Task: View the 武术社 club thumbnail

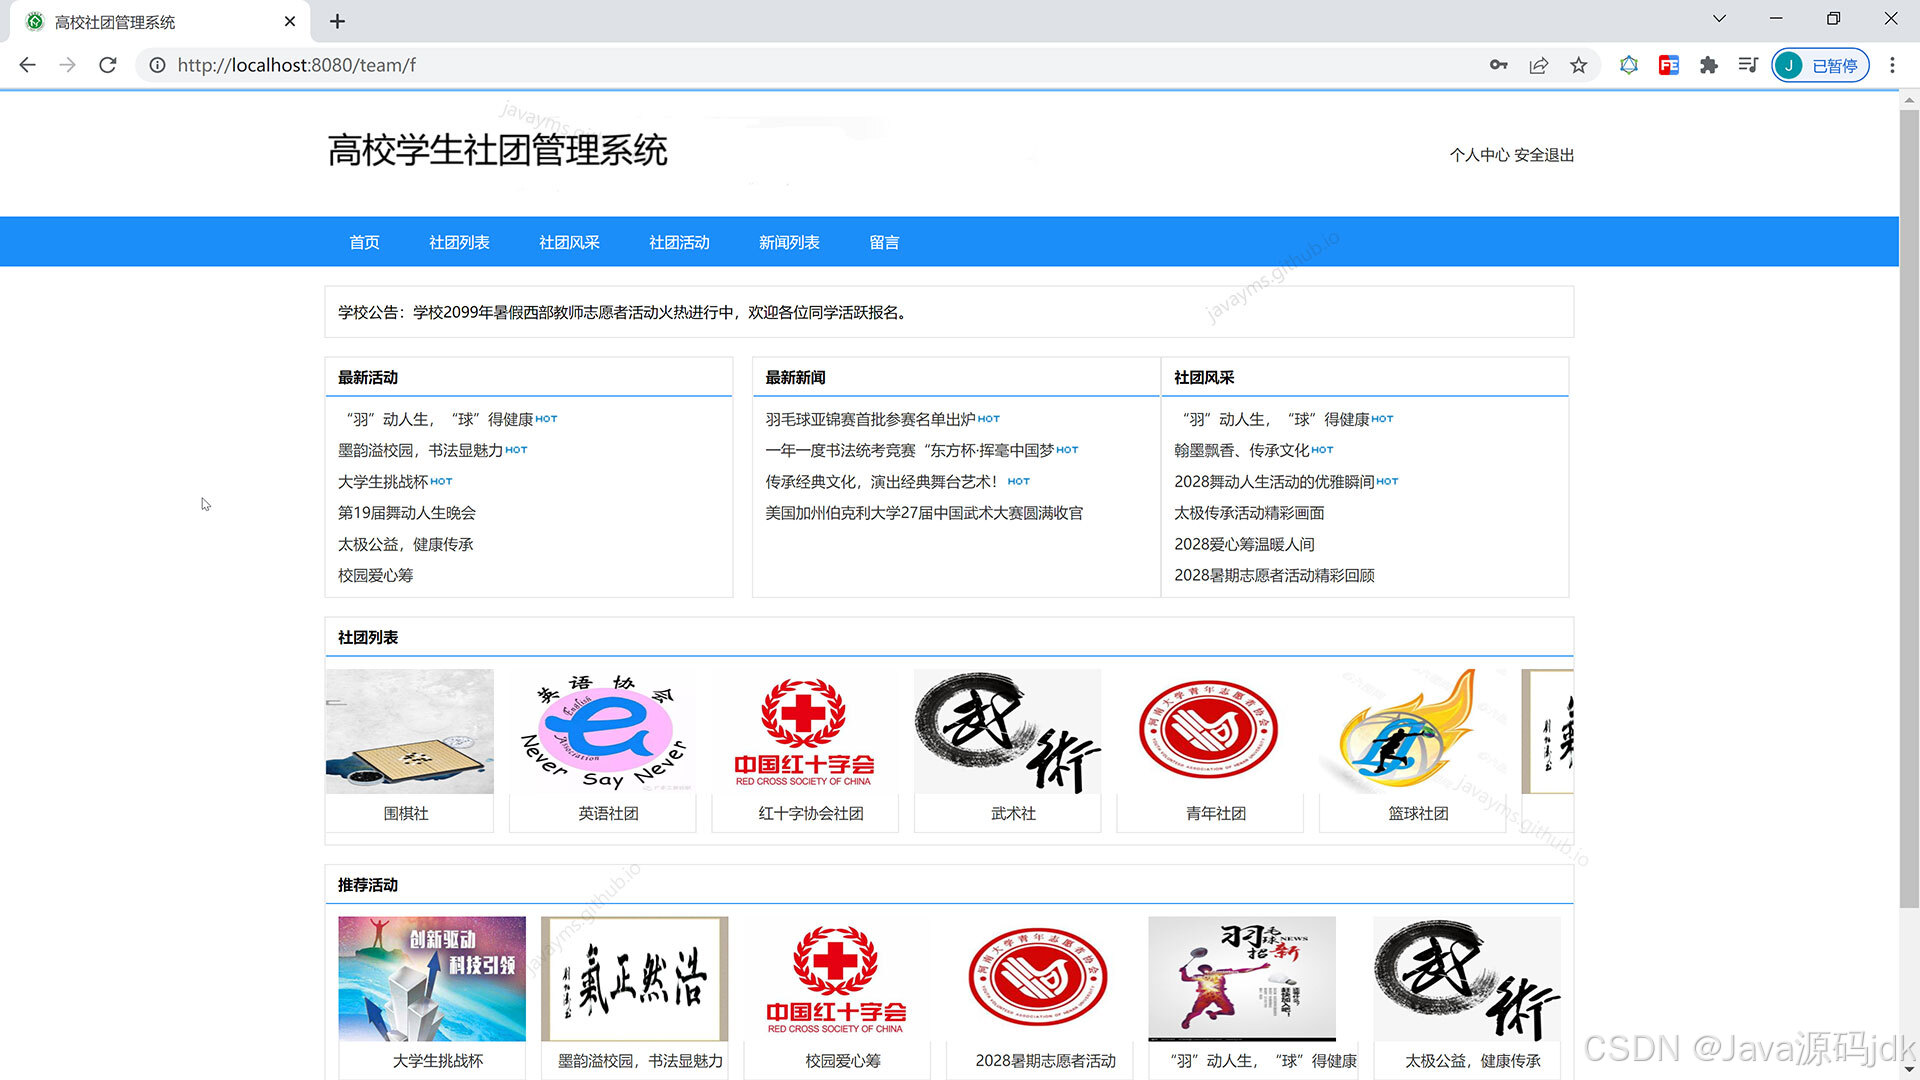Action: pos(1007,731)
